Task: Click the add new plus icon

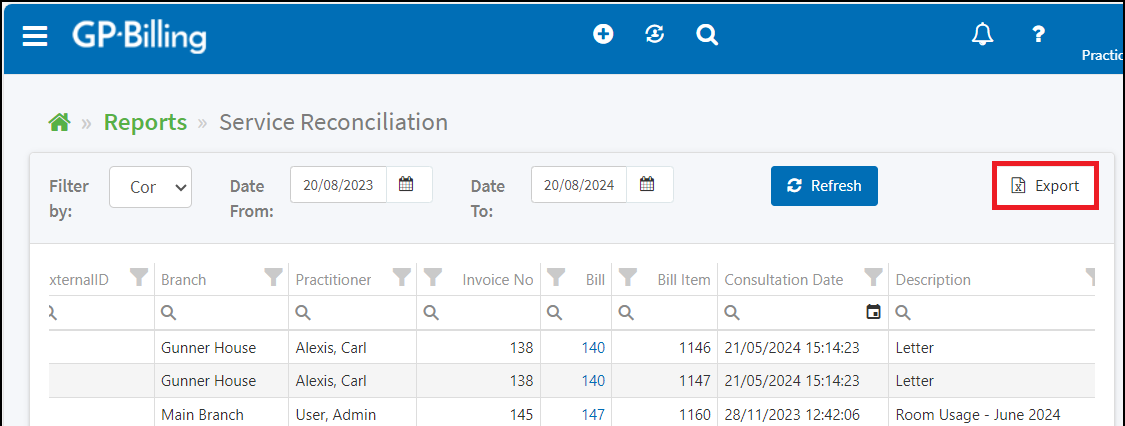Action: [603, 34]
